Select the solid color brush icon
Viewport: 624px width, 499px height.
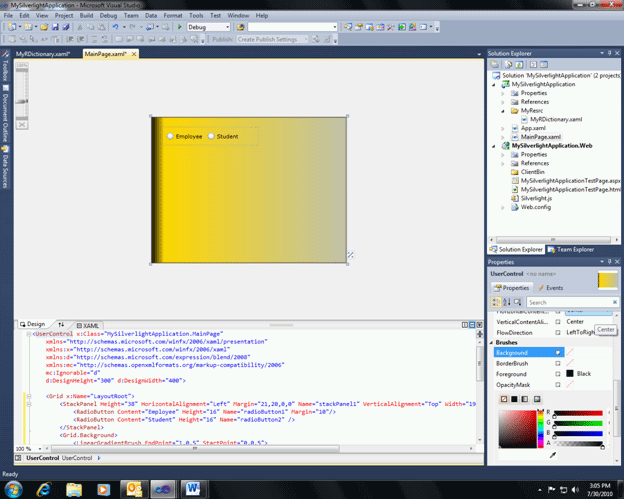tap(514, 399)
